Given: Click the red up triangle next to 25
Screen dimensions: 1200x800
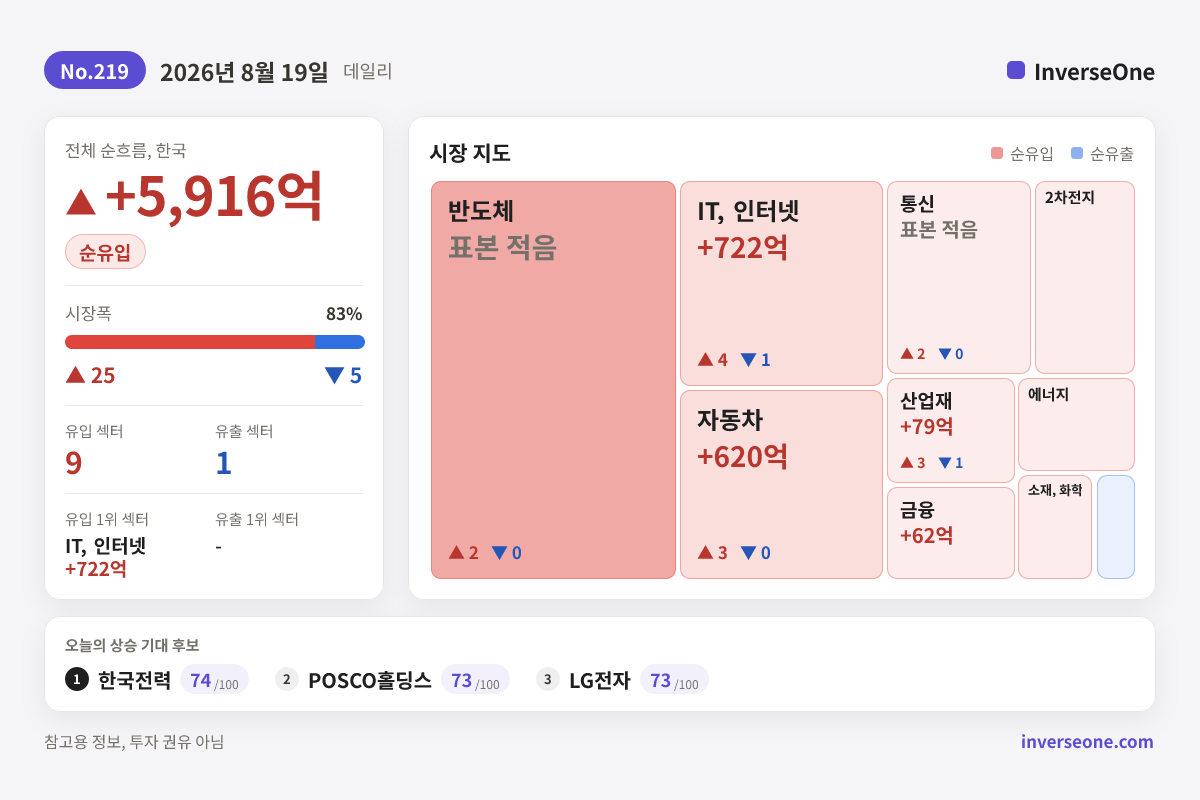Looking at the screenshot, I should tap(76, 374).
